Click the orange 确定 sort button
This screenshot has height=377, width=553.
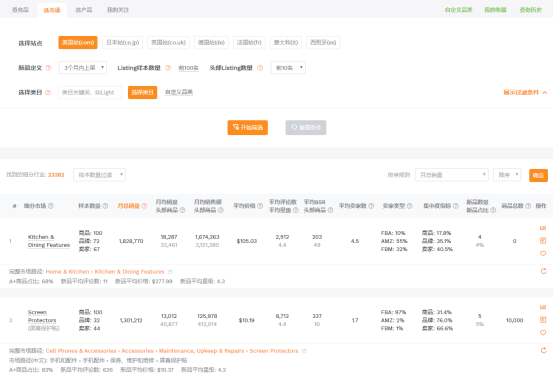(538, 175)
